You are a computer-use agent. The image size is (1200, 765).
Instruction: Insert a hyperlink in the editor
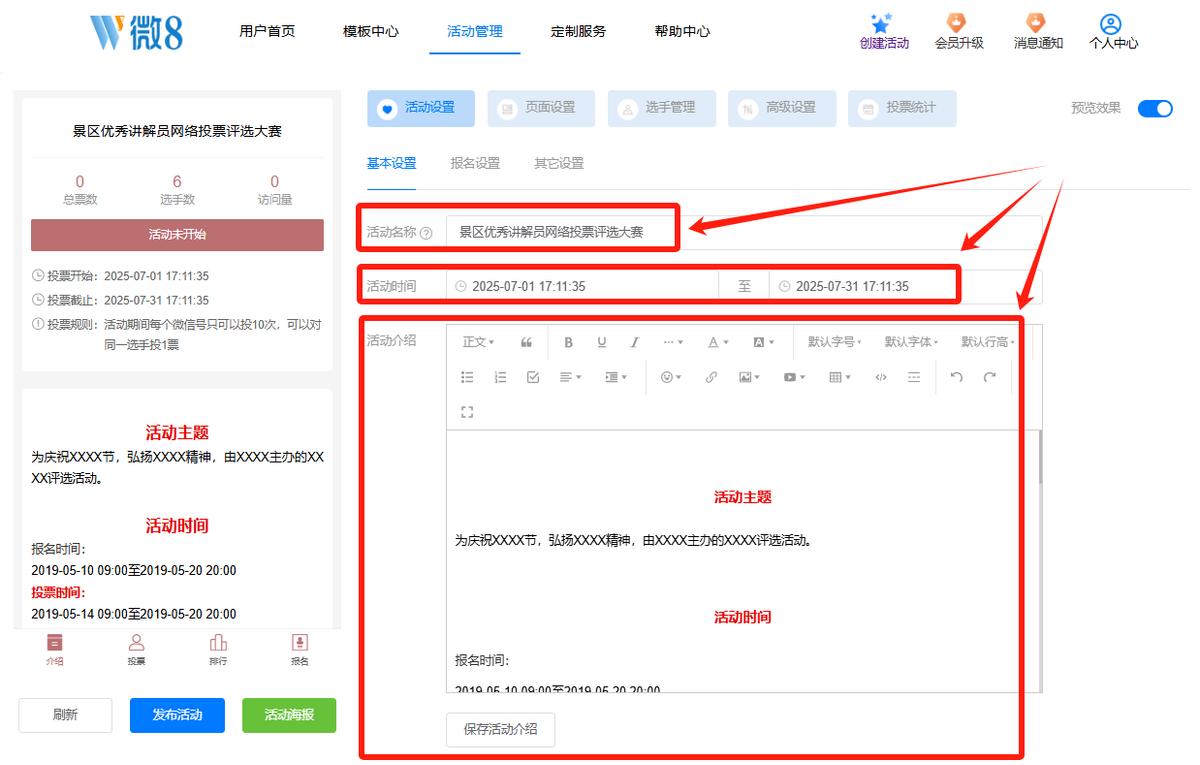pos(711,377)
